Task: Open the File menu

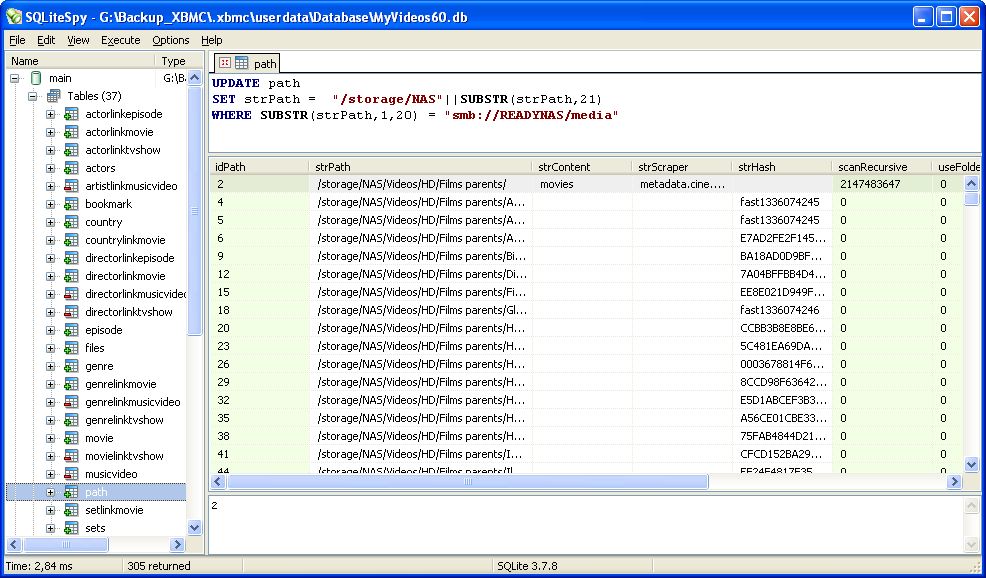Action: 17,40
